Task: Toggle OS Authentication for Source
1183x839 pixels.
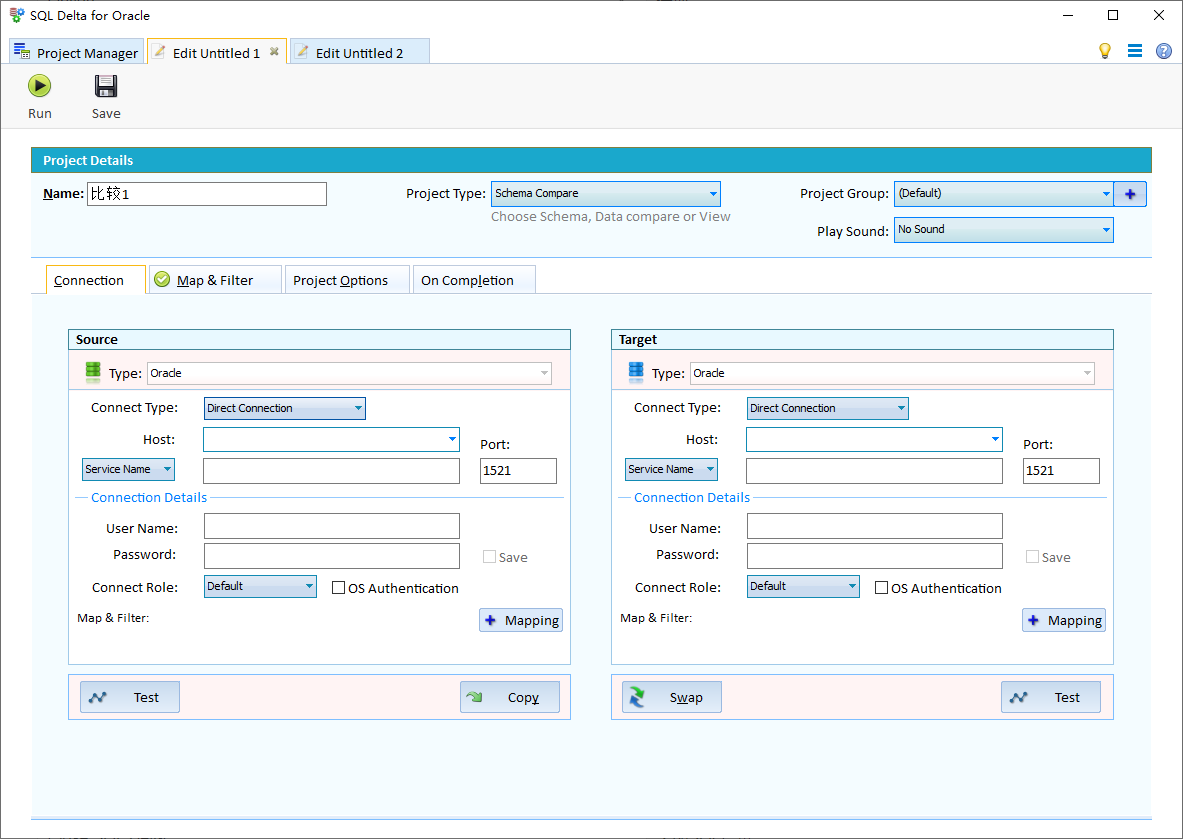Action: tap(339, 588)
